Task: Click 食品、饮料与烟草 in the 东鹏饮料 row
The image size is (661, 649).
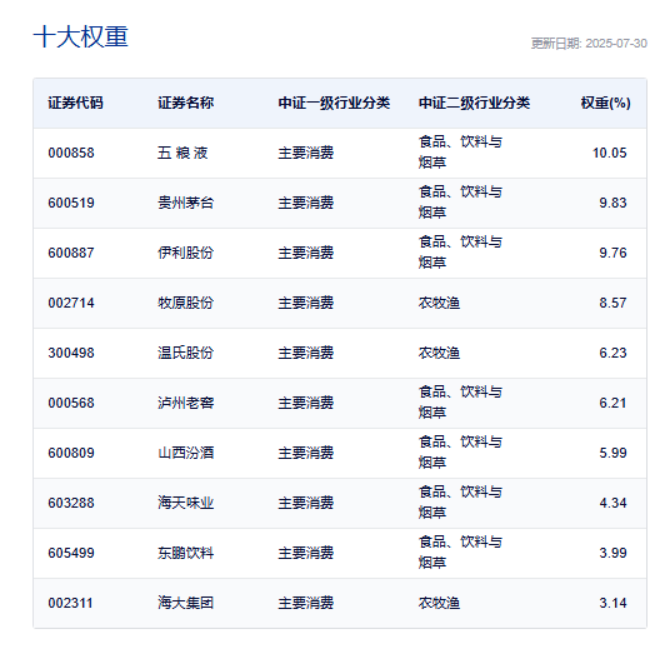Action: 460,552
